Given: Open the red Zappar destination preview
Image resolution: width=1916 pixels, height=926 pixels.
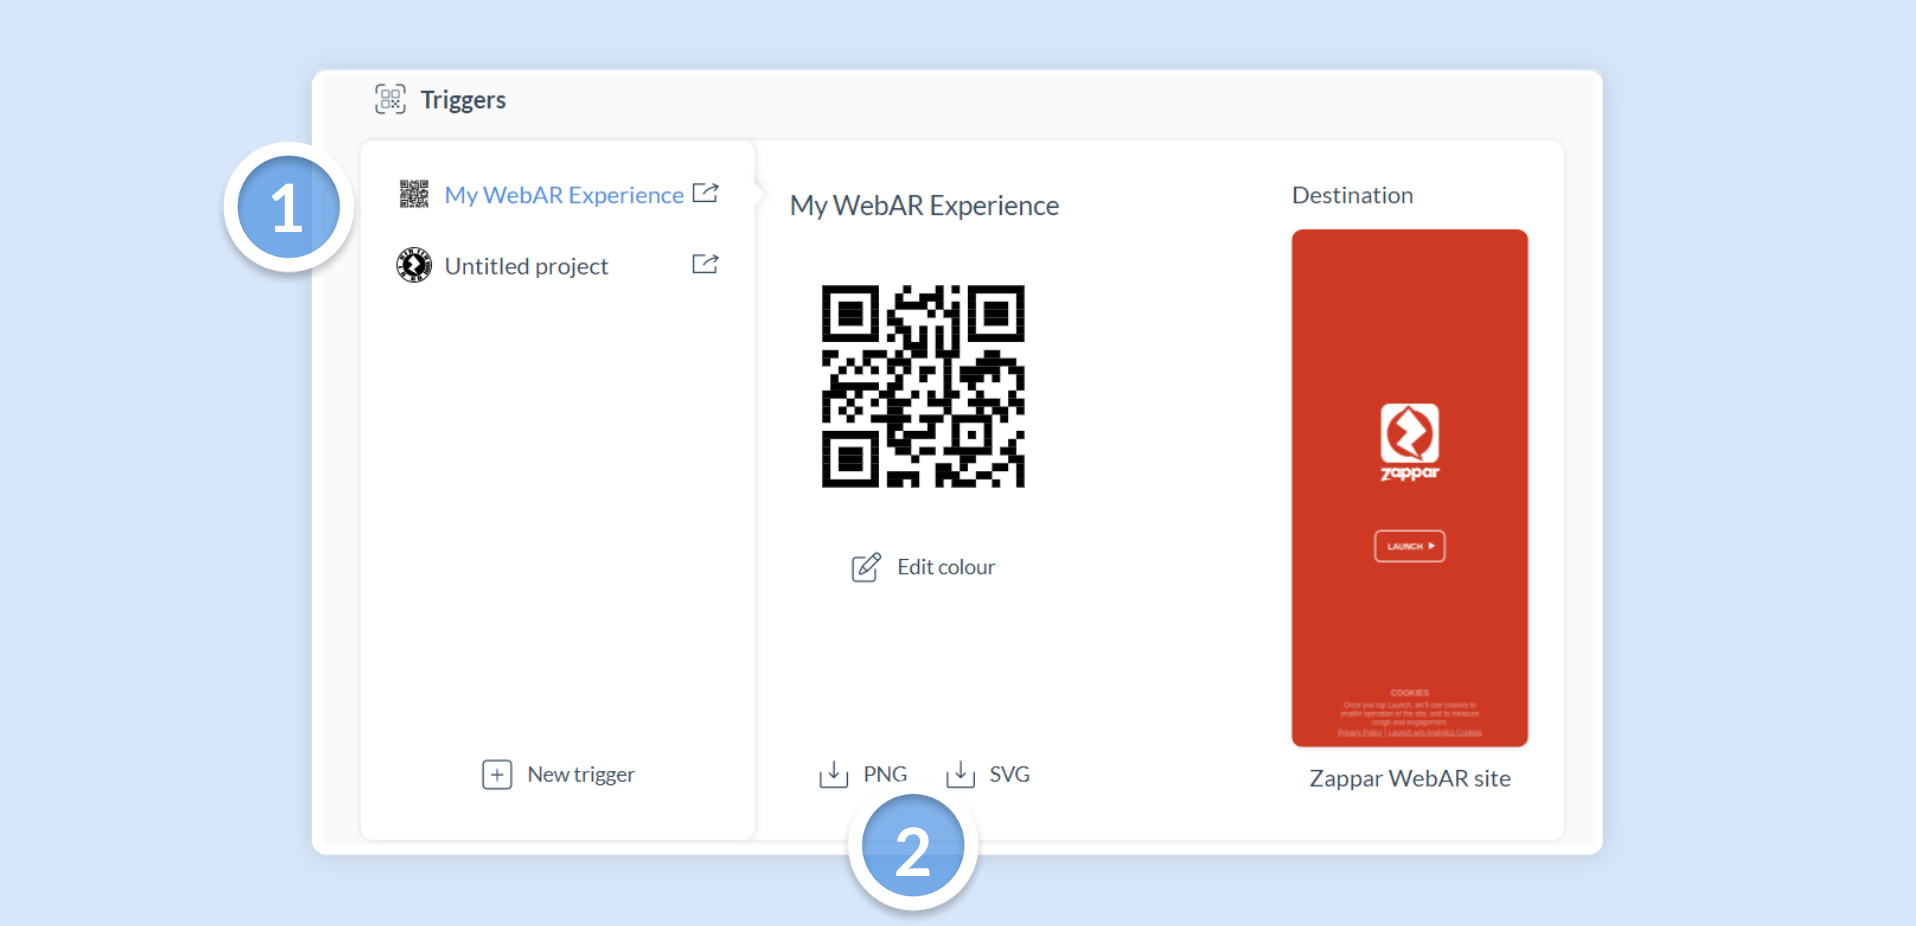Looking at the screenshot, I should click(x=1410, y=488).
